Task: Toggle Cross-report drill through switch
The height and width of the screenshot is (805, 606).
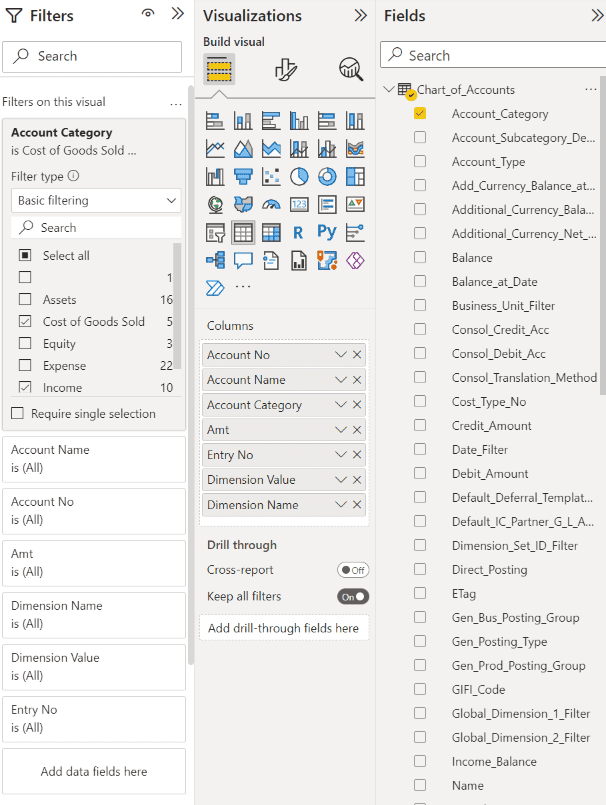Action: point(353,570)
